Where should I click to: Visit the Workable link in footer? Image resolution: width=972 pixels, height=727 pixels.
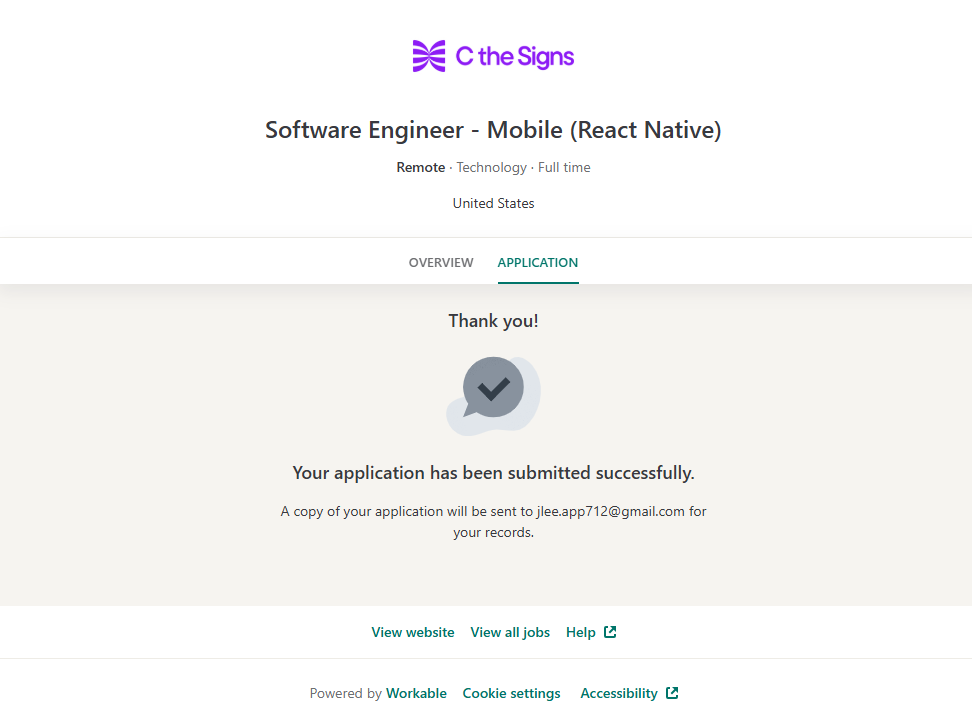416,693
